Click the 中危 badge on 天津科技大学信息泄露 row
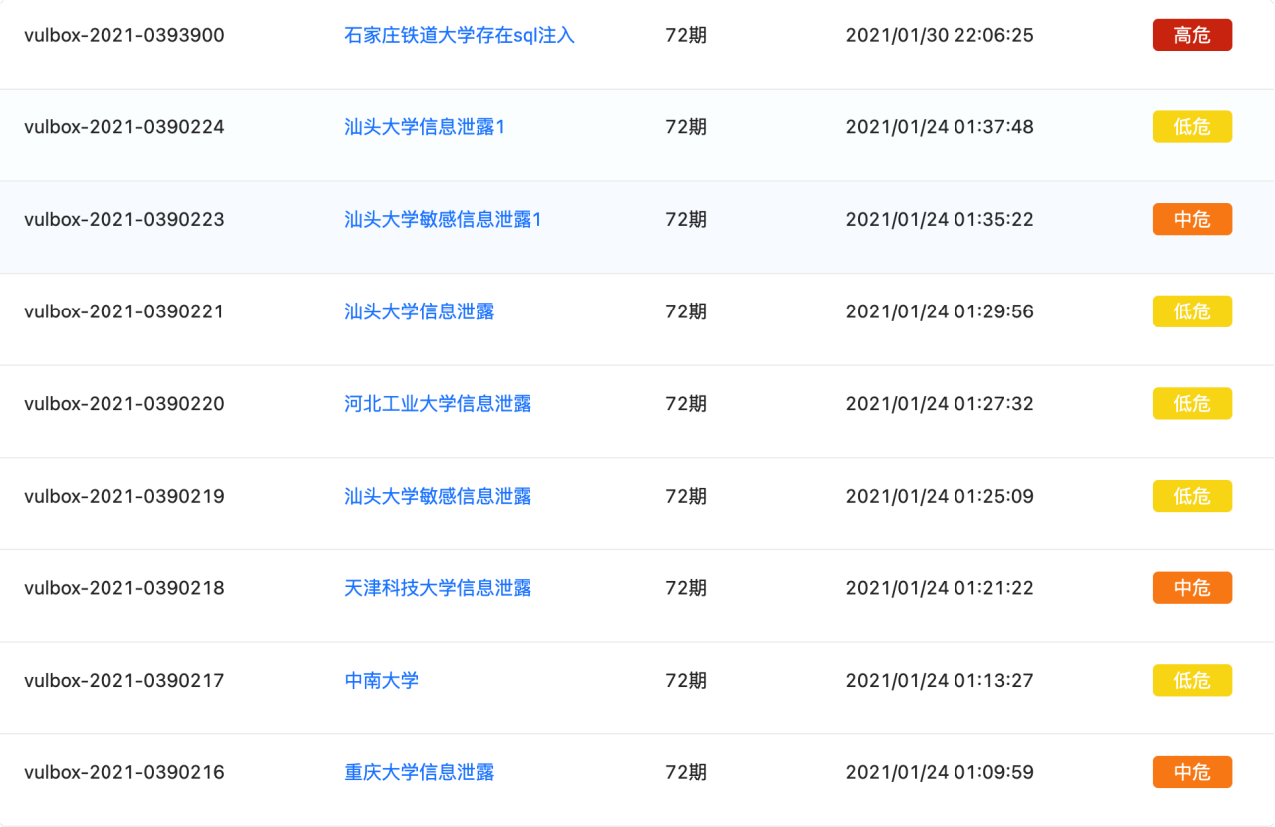This screenshot has height=827, width=1275. (x=1192, y=588)
